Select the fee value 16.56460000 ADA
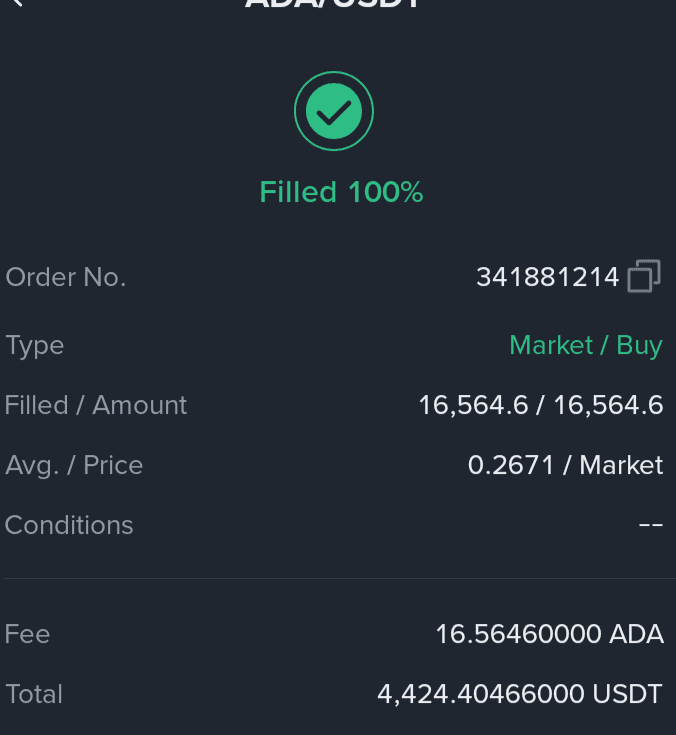The width and height of the screenshot is (676, 735). point(550,634)
